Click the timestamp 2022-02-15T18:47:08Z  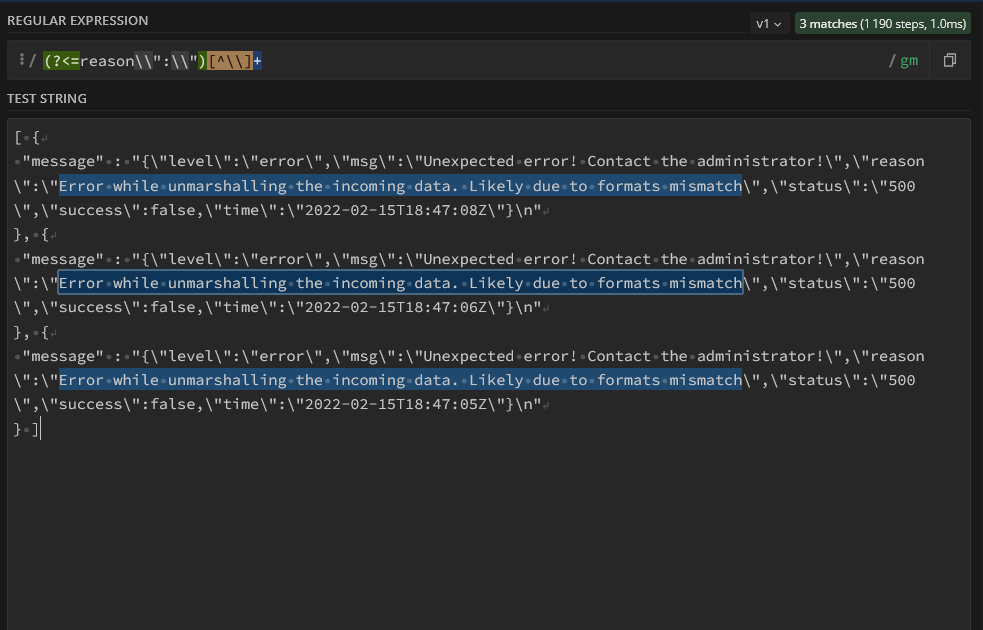tap(396, 210)
